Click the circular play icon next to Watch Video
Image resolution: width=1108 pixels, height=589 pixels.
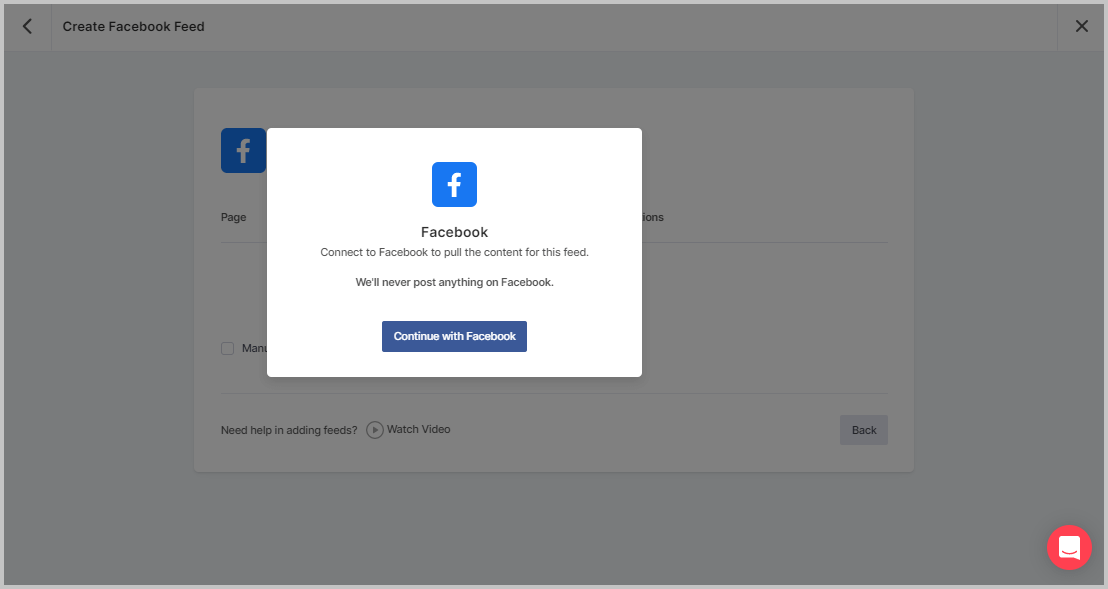pyautogui.click(x=374, y=429)
